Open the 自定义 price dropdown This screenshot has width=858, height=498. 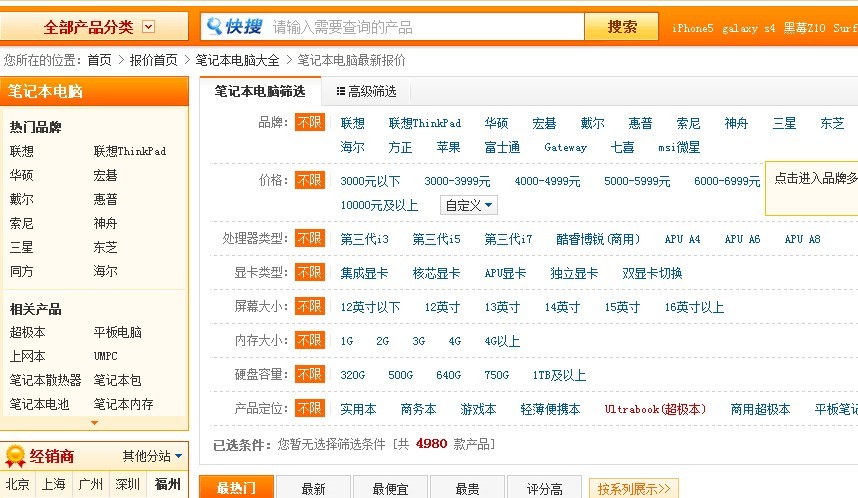click(469, 205)
